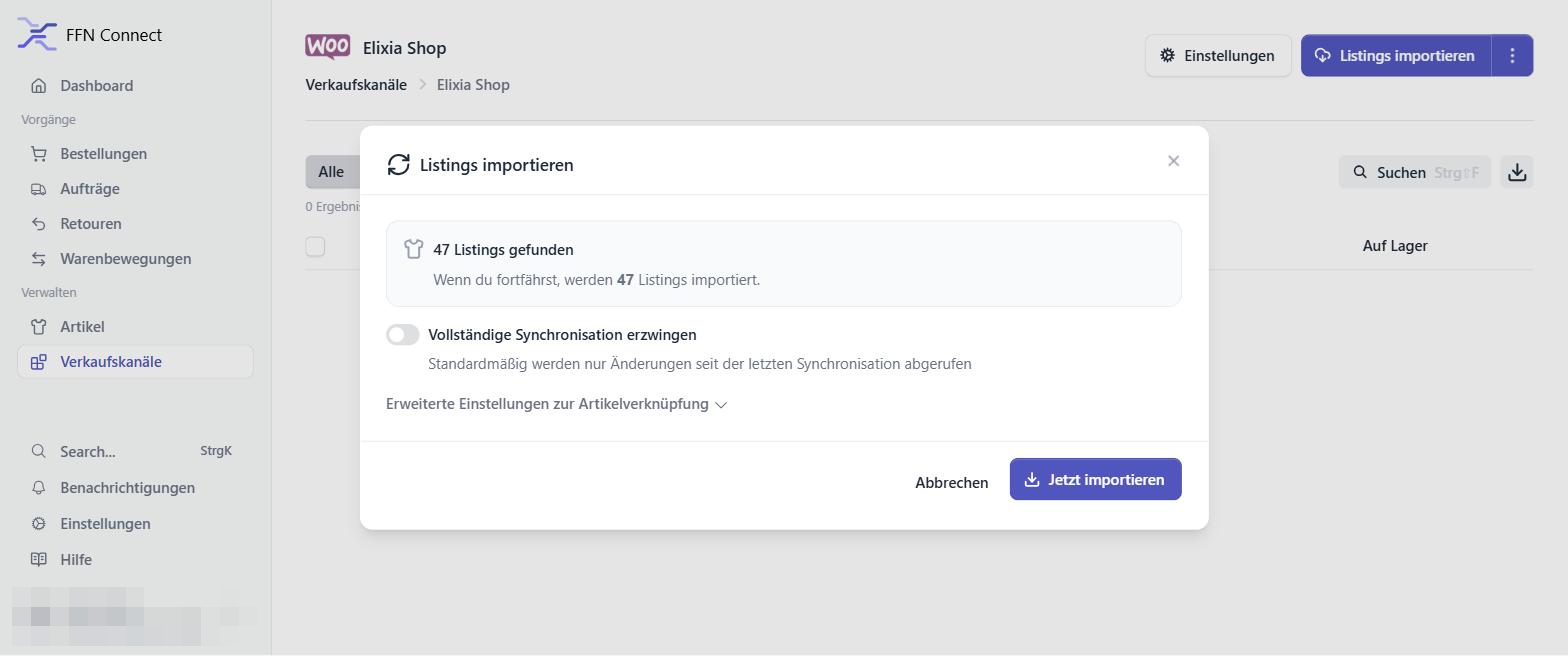Toggle Vollständige Synchronisation erzwingen switch
This screenshot has height=656, width=1568.
(403, 335)
